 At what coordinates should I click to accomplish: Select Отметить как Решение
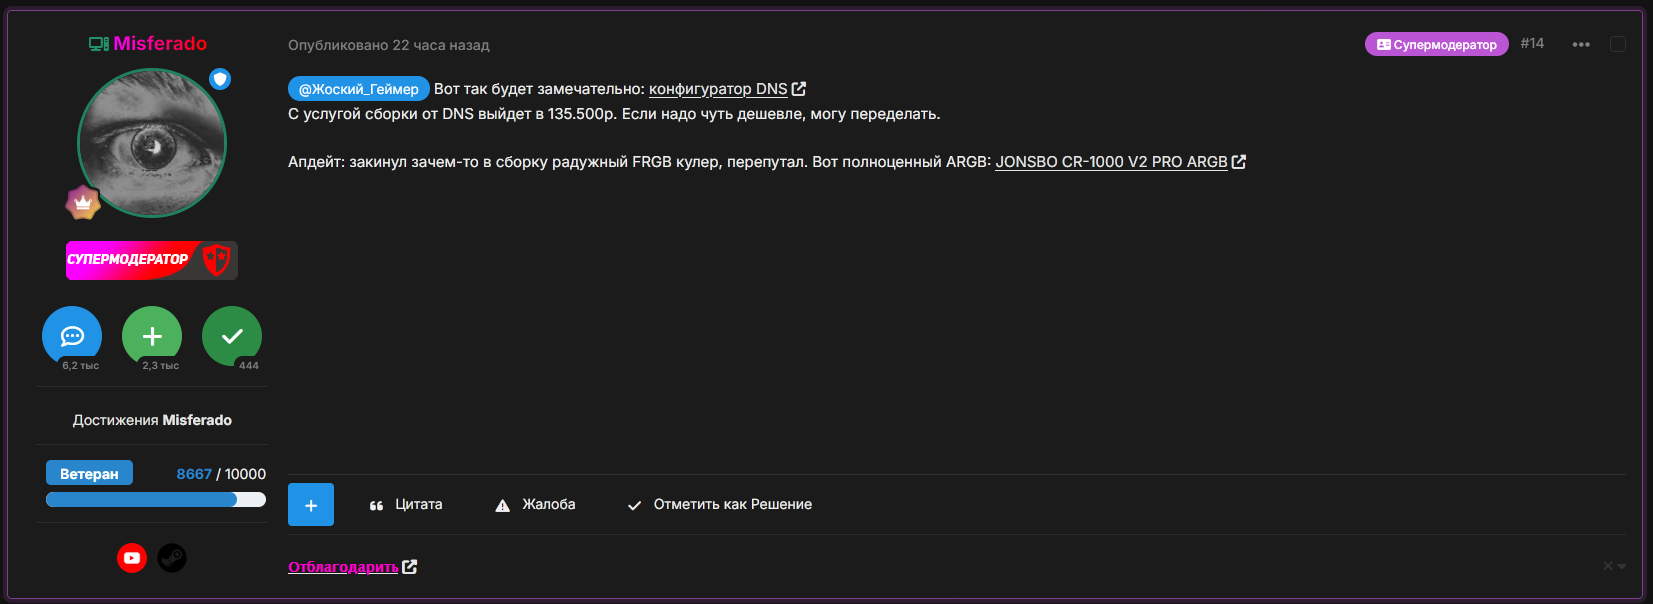pos(720,505)
